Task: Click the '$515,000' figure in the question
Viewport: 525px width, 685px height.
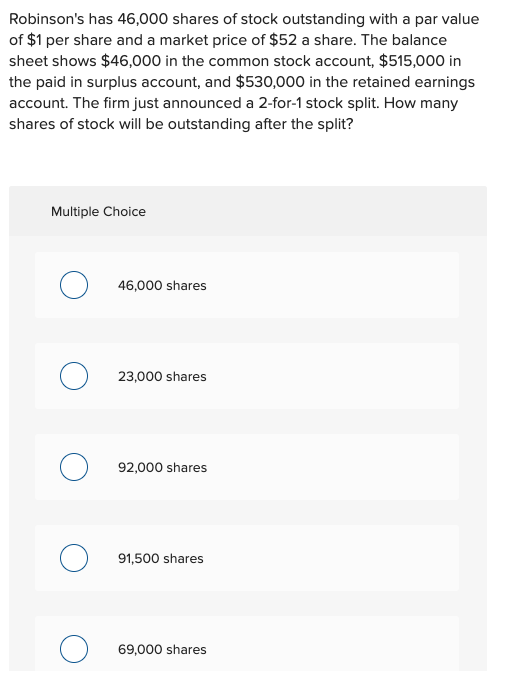Action: (411, 61)
